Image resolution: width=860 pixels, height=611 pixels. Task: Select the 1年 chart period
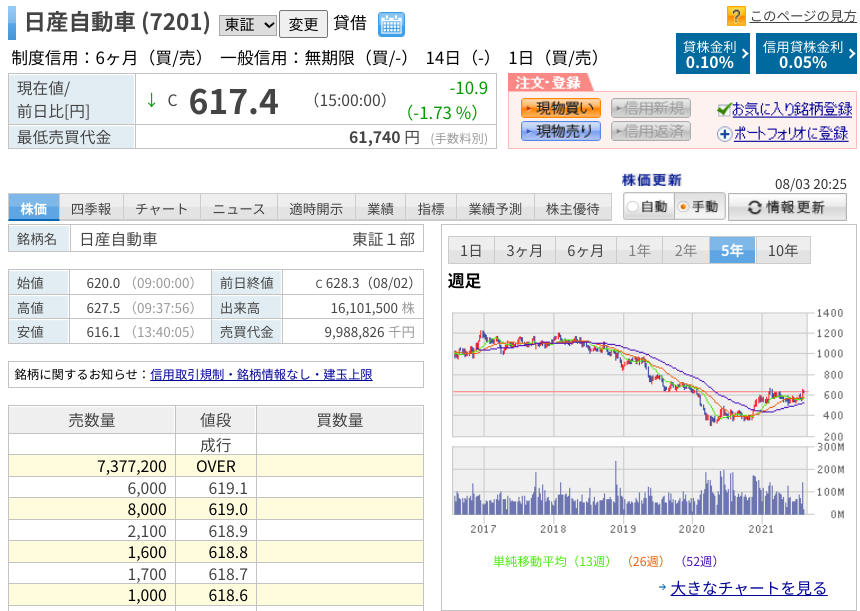(640, 251)
